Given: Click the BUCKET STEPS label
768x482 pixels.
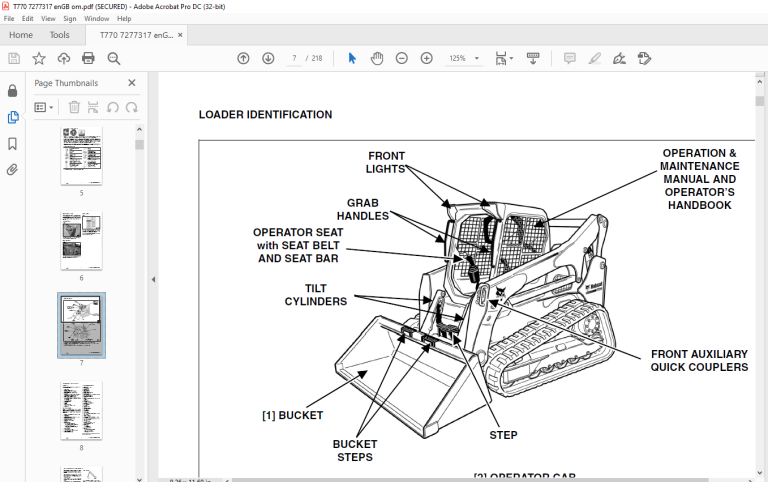Looking at the screenshot, I should click(355, 451).
